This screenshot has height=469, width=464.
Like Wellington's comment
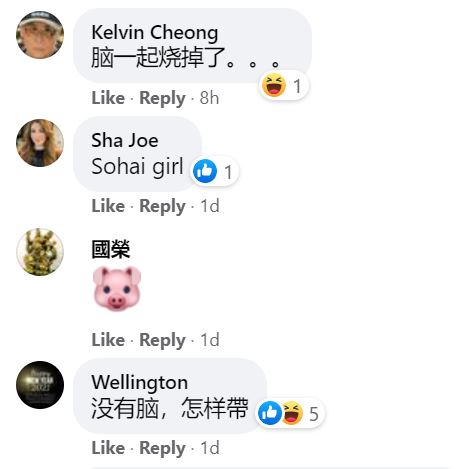tap(108, 448)
